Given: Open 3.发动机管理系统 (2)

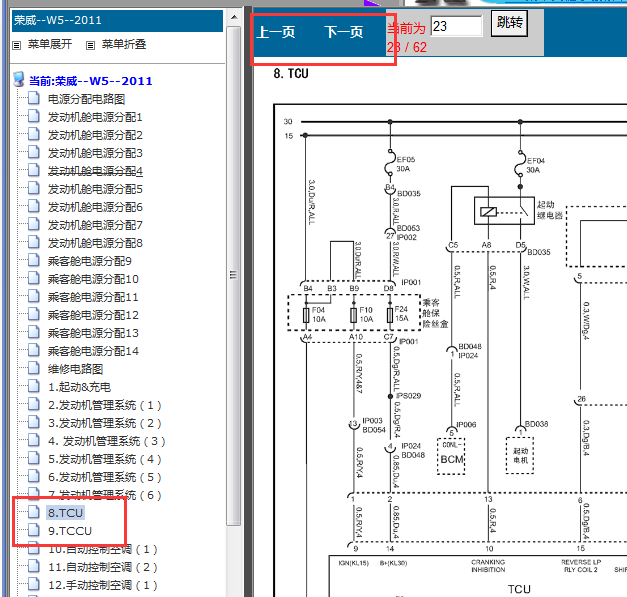Looking at the screenshot, I should (x=105, y=423).
